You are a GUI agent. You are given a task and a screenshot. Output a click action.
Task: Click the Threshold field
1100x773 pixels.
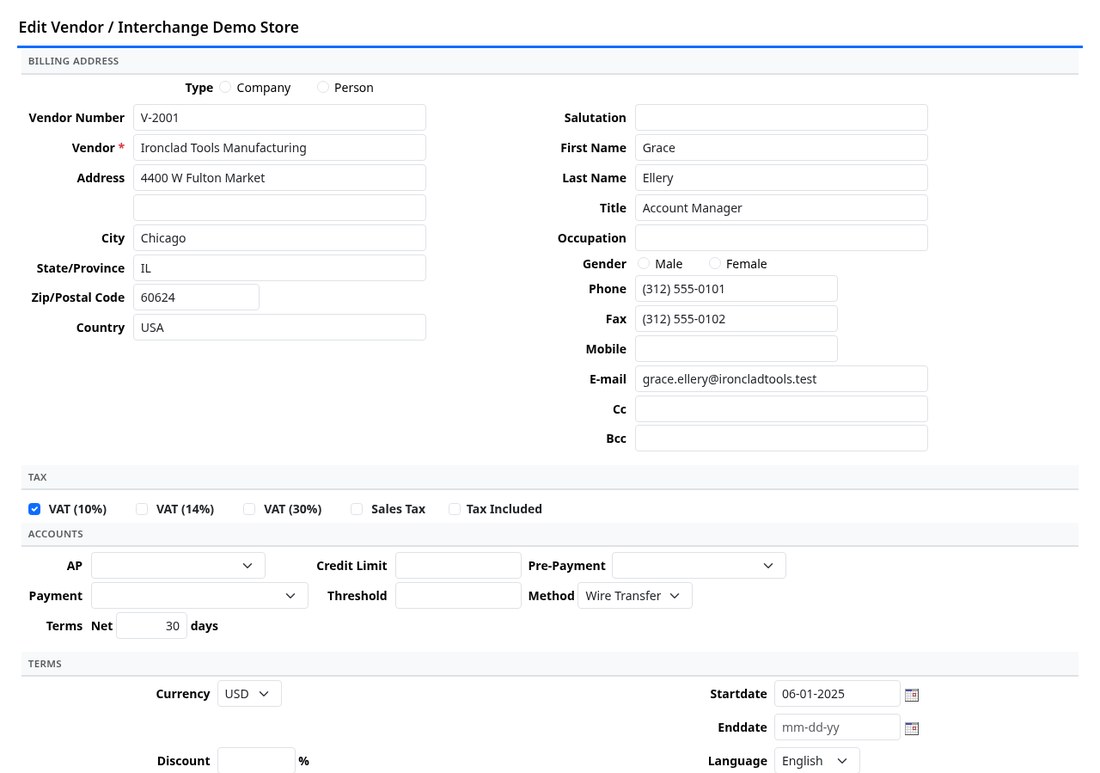(458, 596)
